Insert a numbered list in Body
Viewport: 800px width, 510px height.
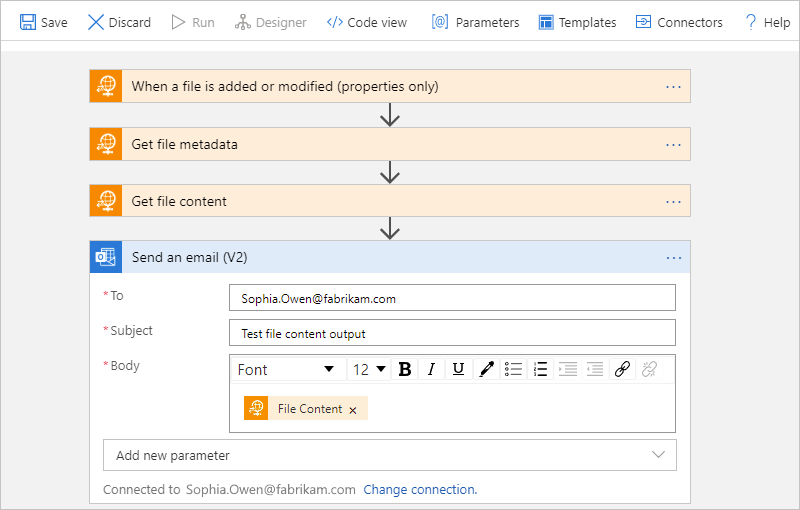[x=540, y=369]
